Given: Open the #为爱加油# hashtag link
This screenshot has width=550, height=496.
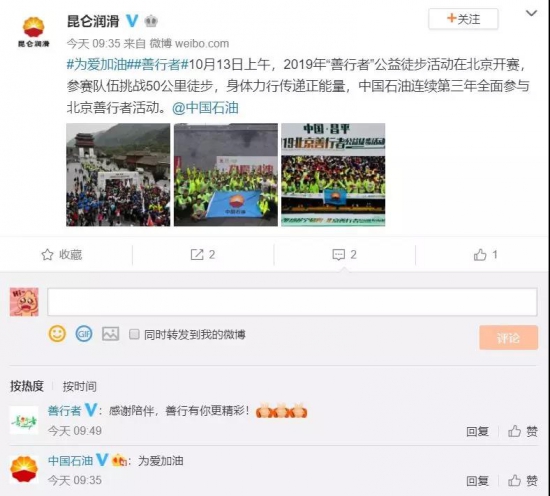Looking at the screenshot, I should 96,65.
